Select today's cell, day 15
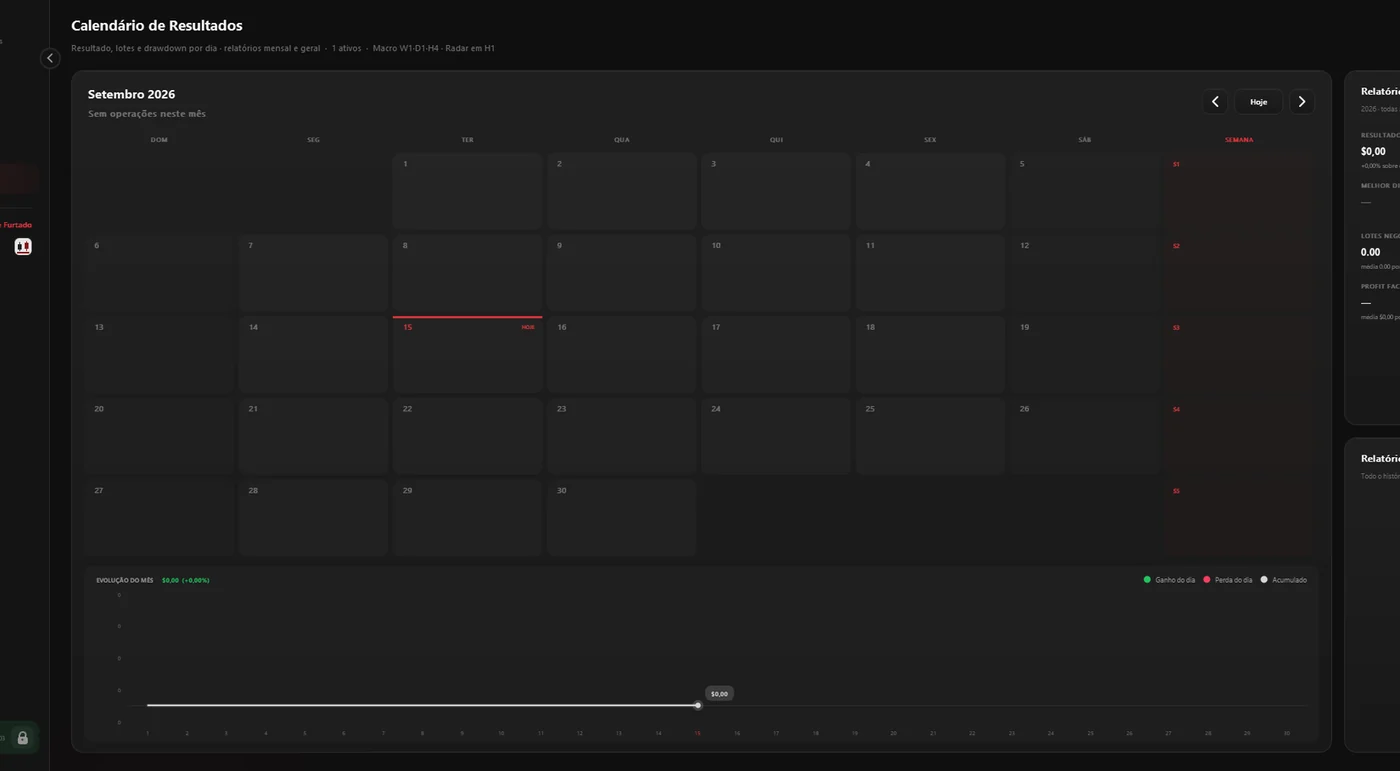This screenshot has width=1400, height=771. [467, 355]
